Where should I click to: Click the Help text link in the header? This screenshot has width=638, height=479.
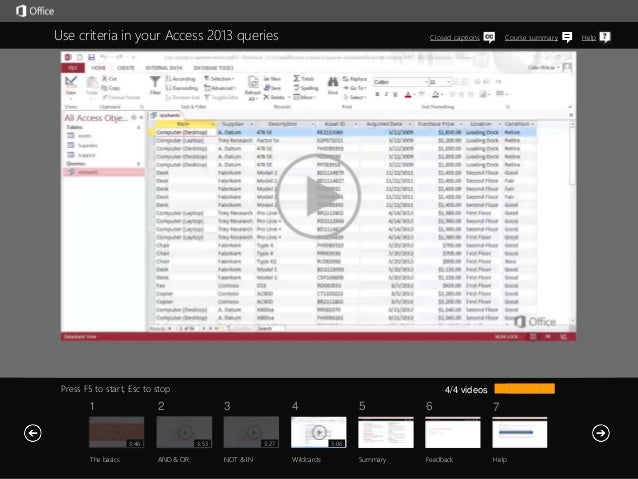588,38
